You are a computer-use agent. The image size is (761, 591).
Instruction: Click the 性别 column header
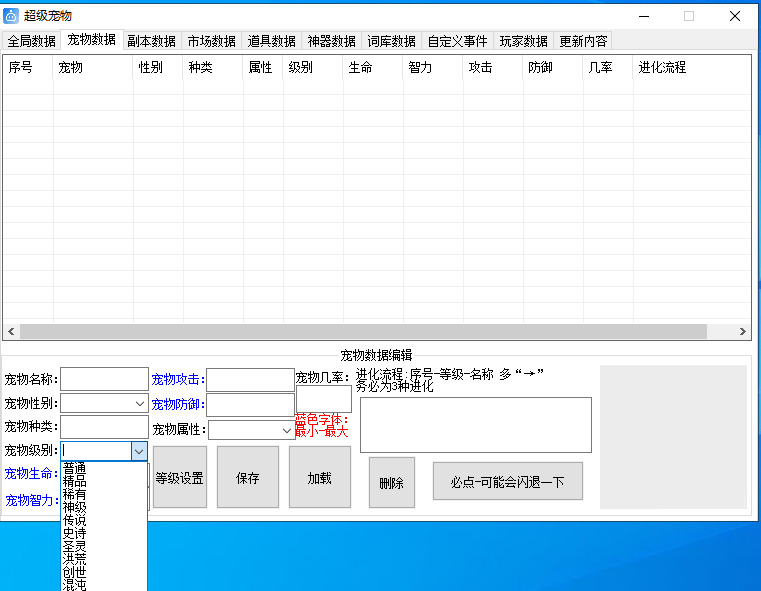pyautogui.click(x=158, y=67)
